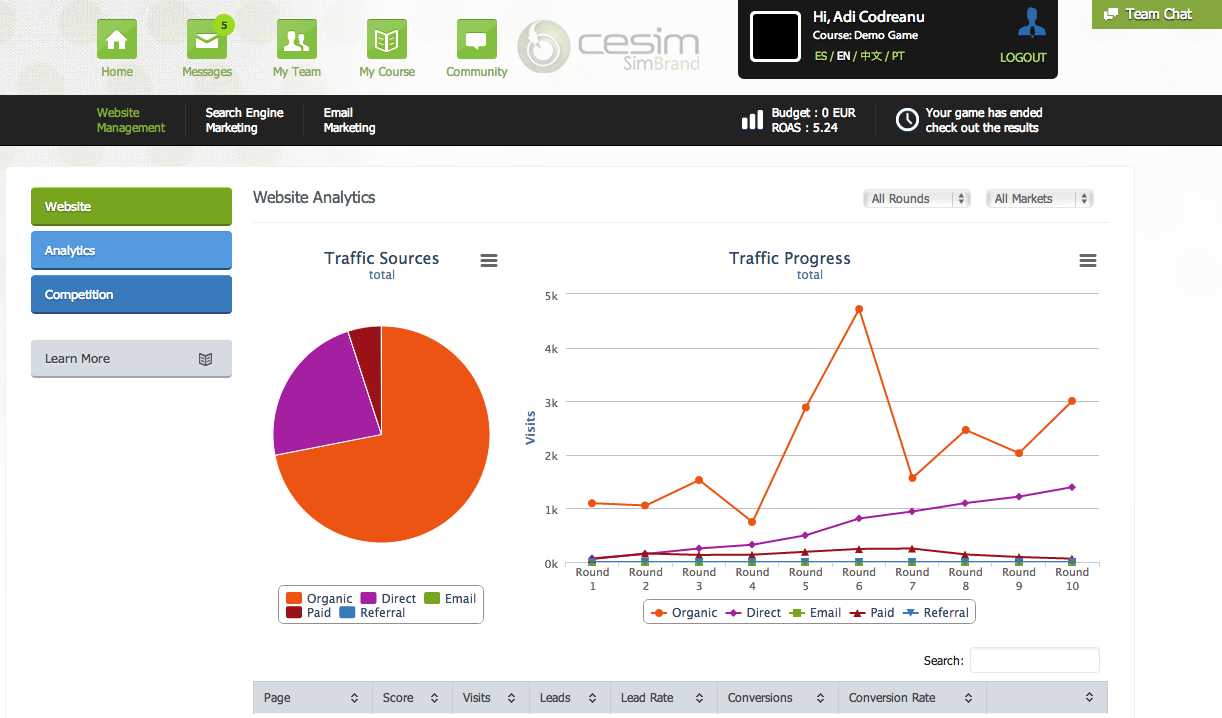Expand the All Rounds dropdown
Viewport: 1222px width, 718px height.
(x=917, y=199)
